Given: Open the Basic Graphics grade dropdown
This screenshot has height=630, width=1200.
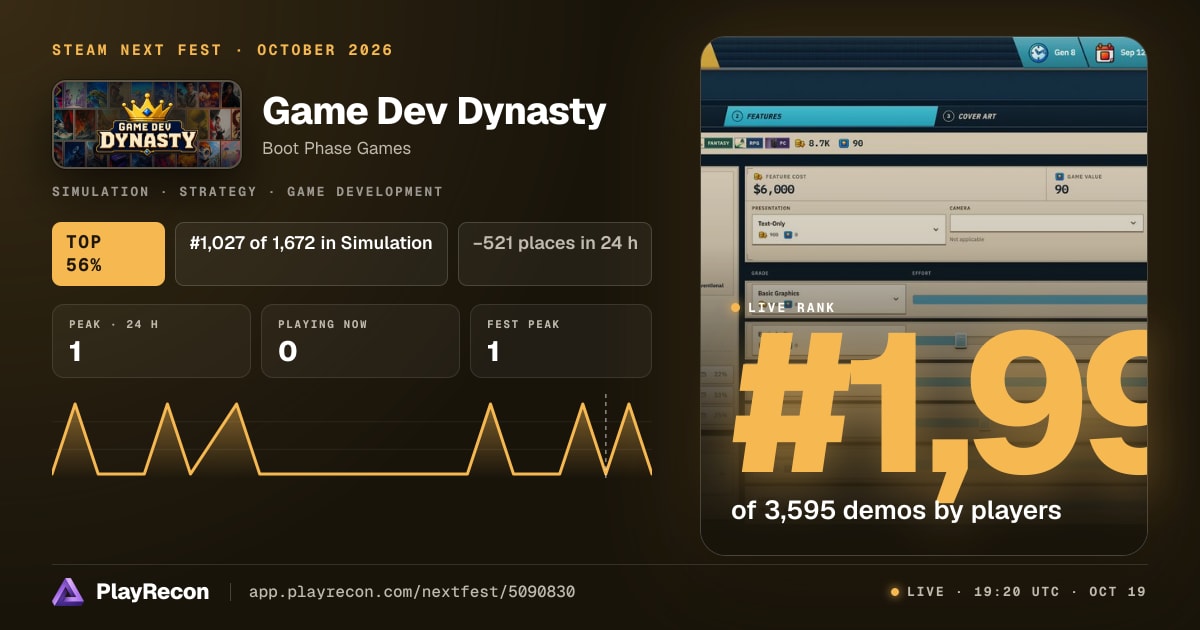Looking at the screenshot, I should 828,298.
